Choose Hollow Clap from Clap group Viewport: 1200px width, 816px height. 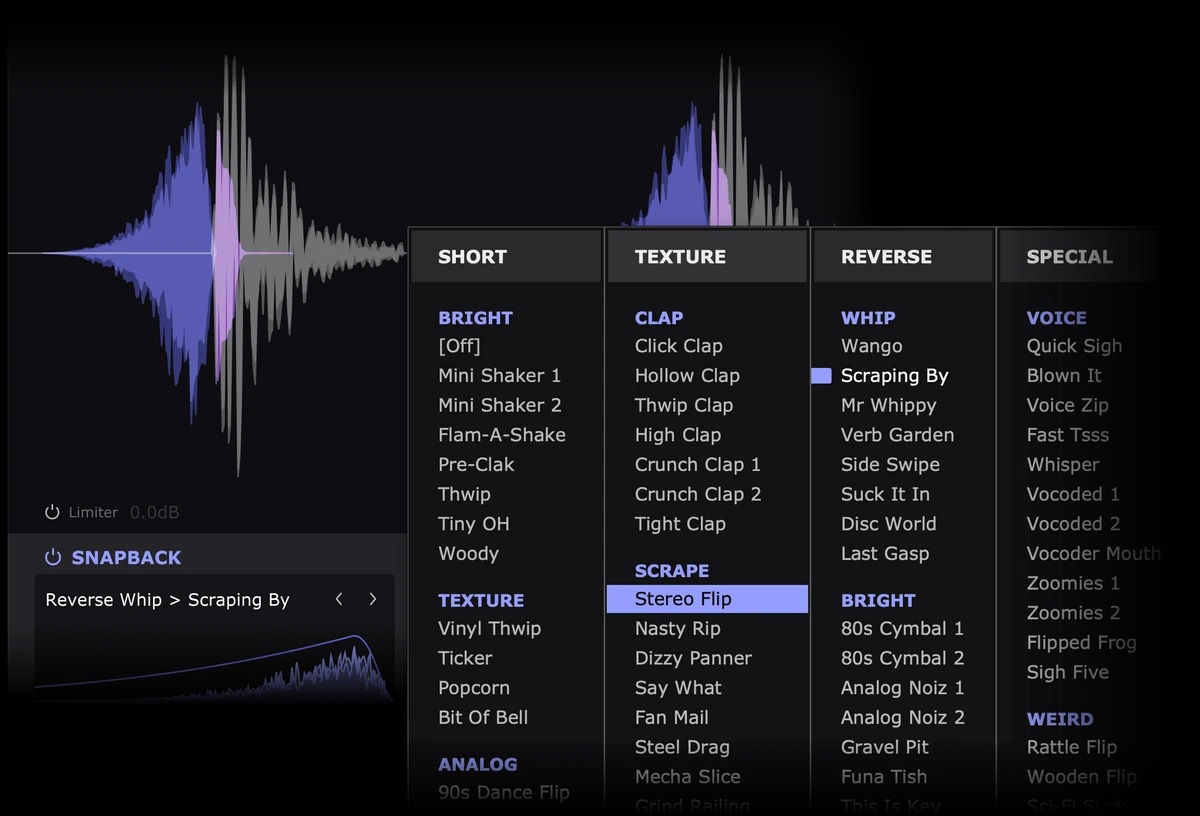(687, 376)
